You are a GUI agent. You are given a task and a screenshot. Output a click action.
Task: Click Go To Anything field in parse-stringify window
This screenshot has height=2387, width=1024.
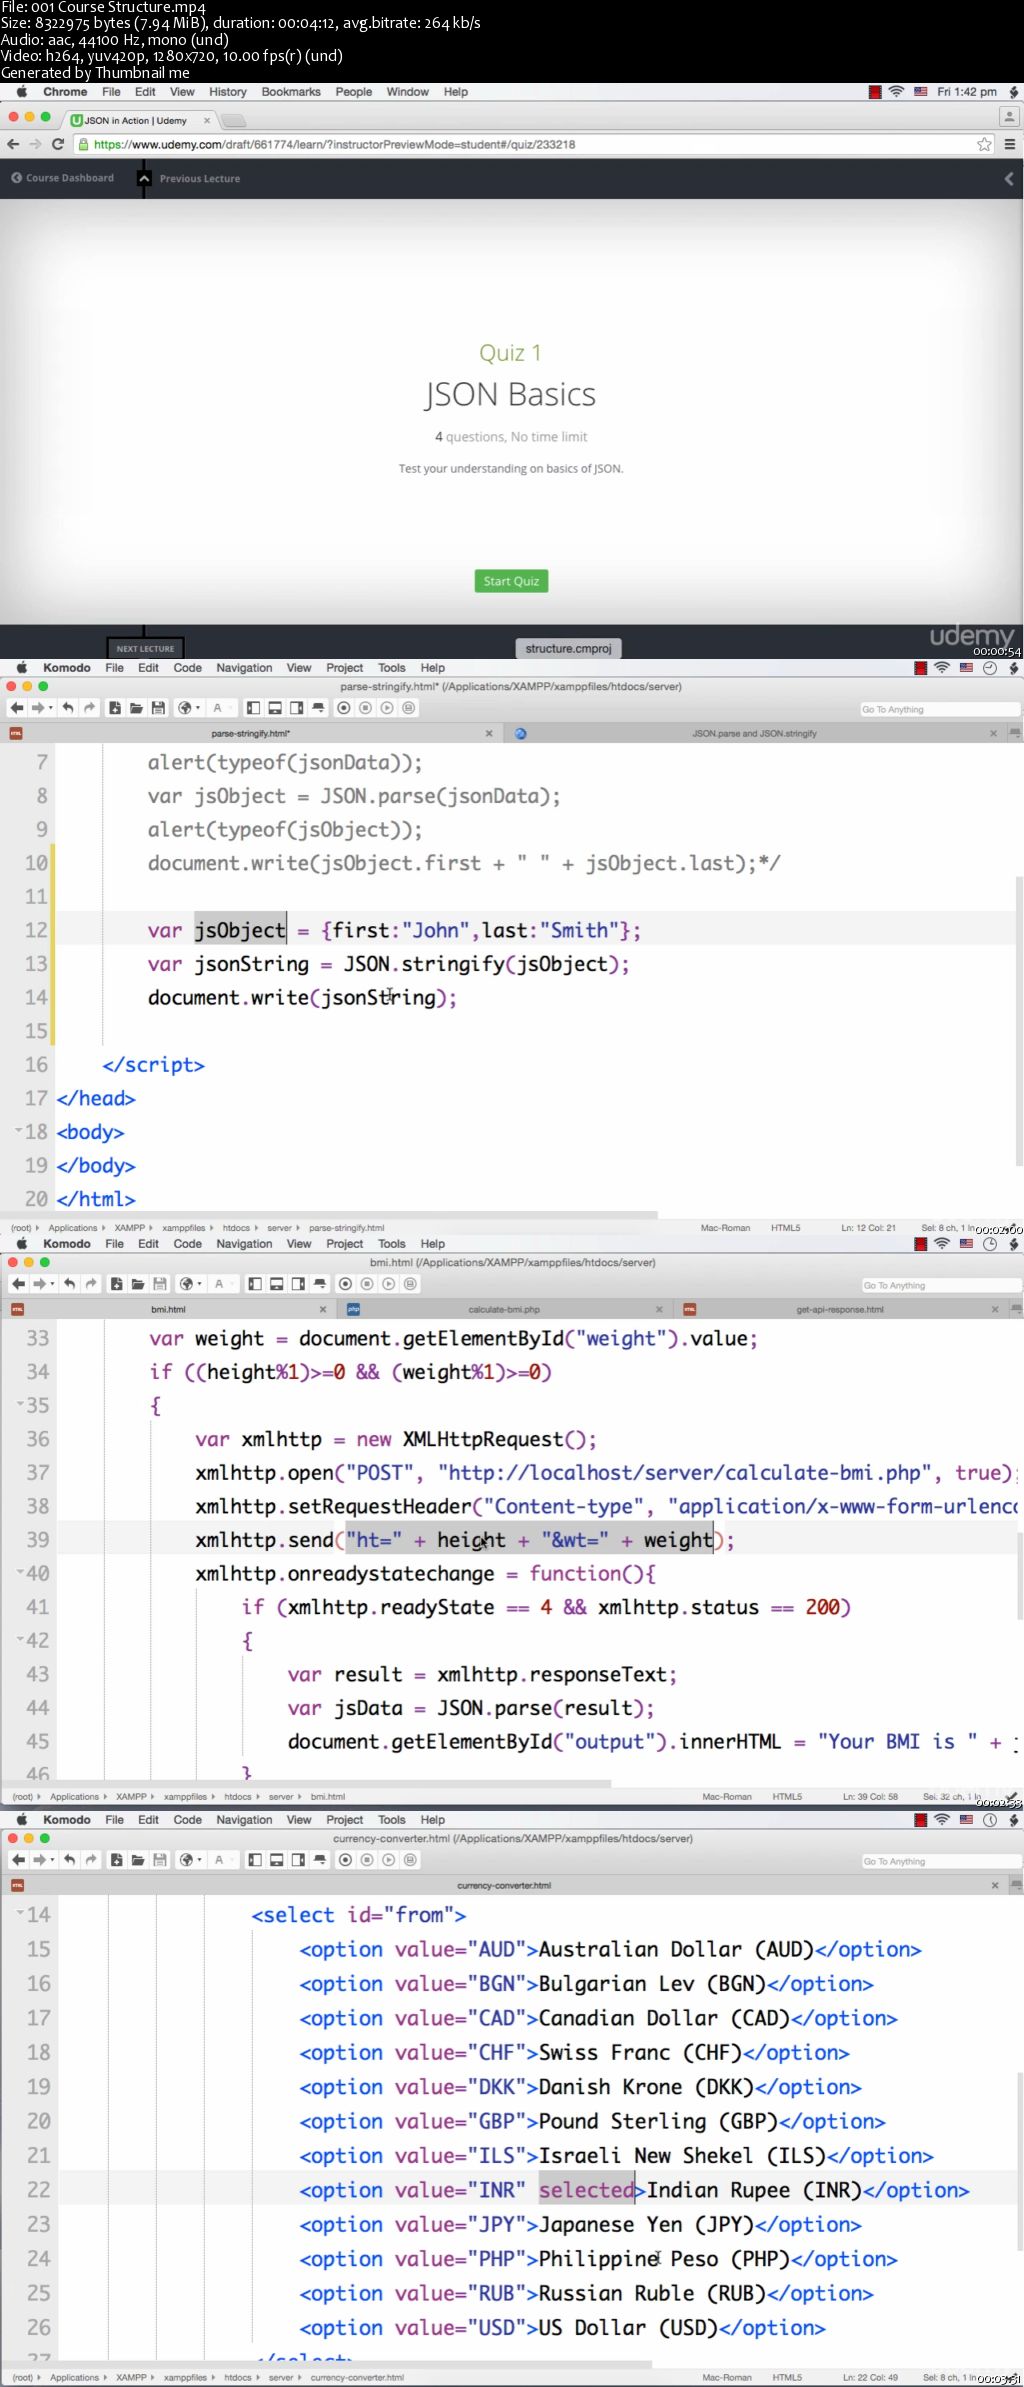coord(940,709)
